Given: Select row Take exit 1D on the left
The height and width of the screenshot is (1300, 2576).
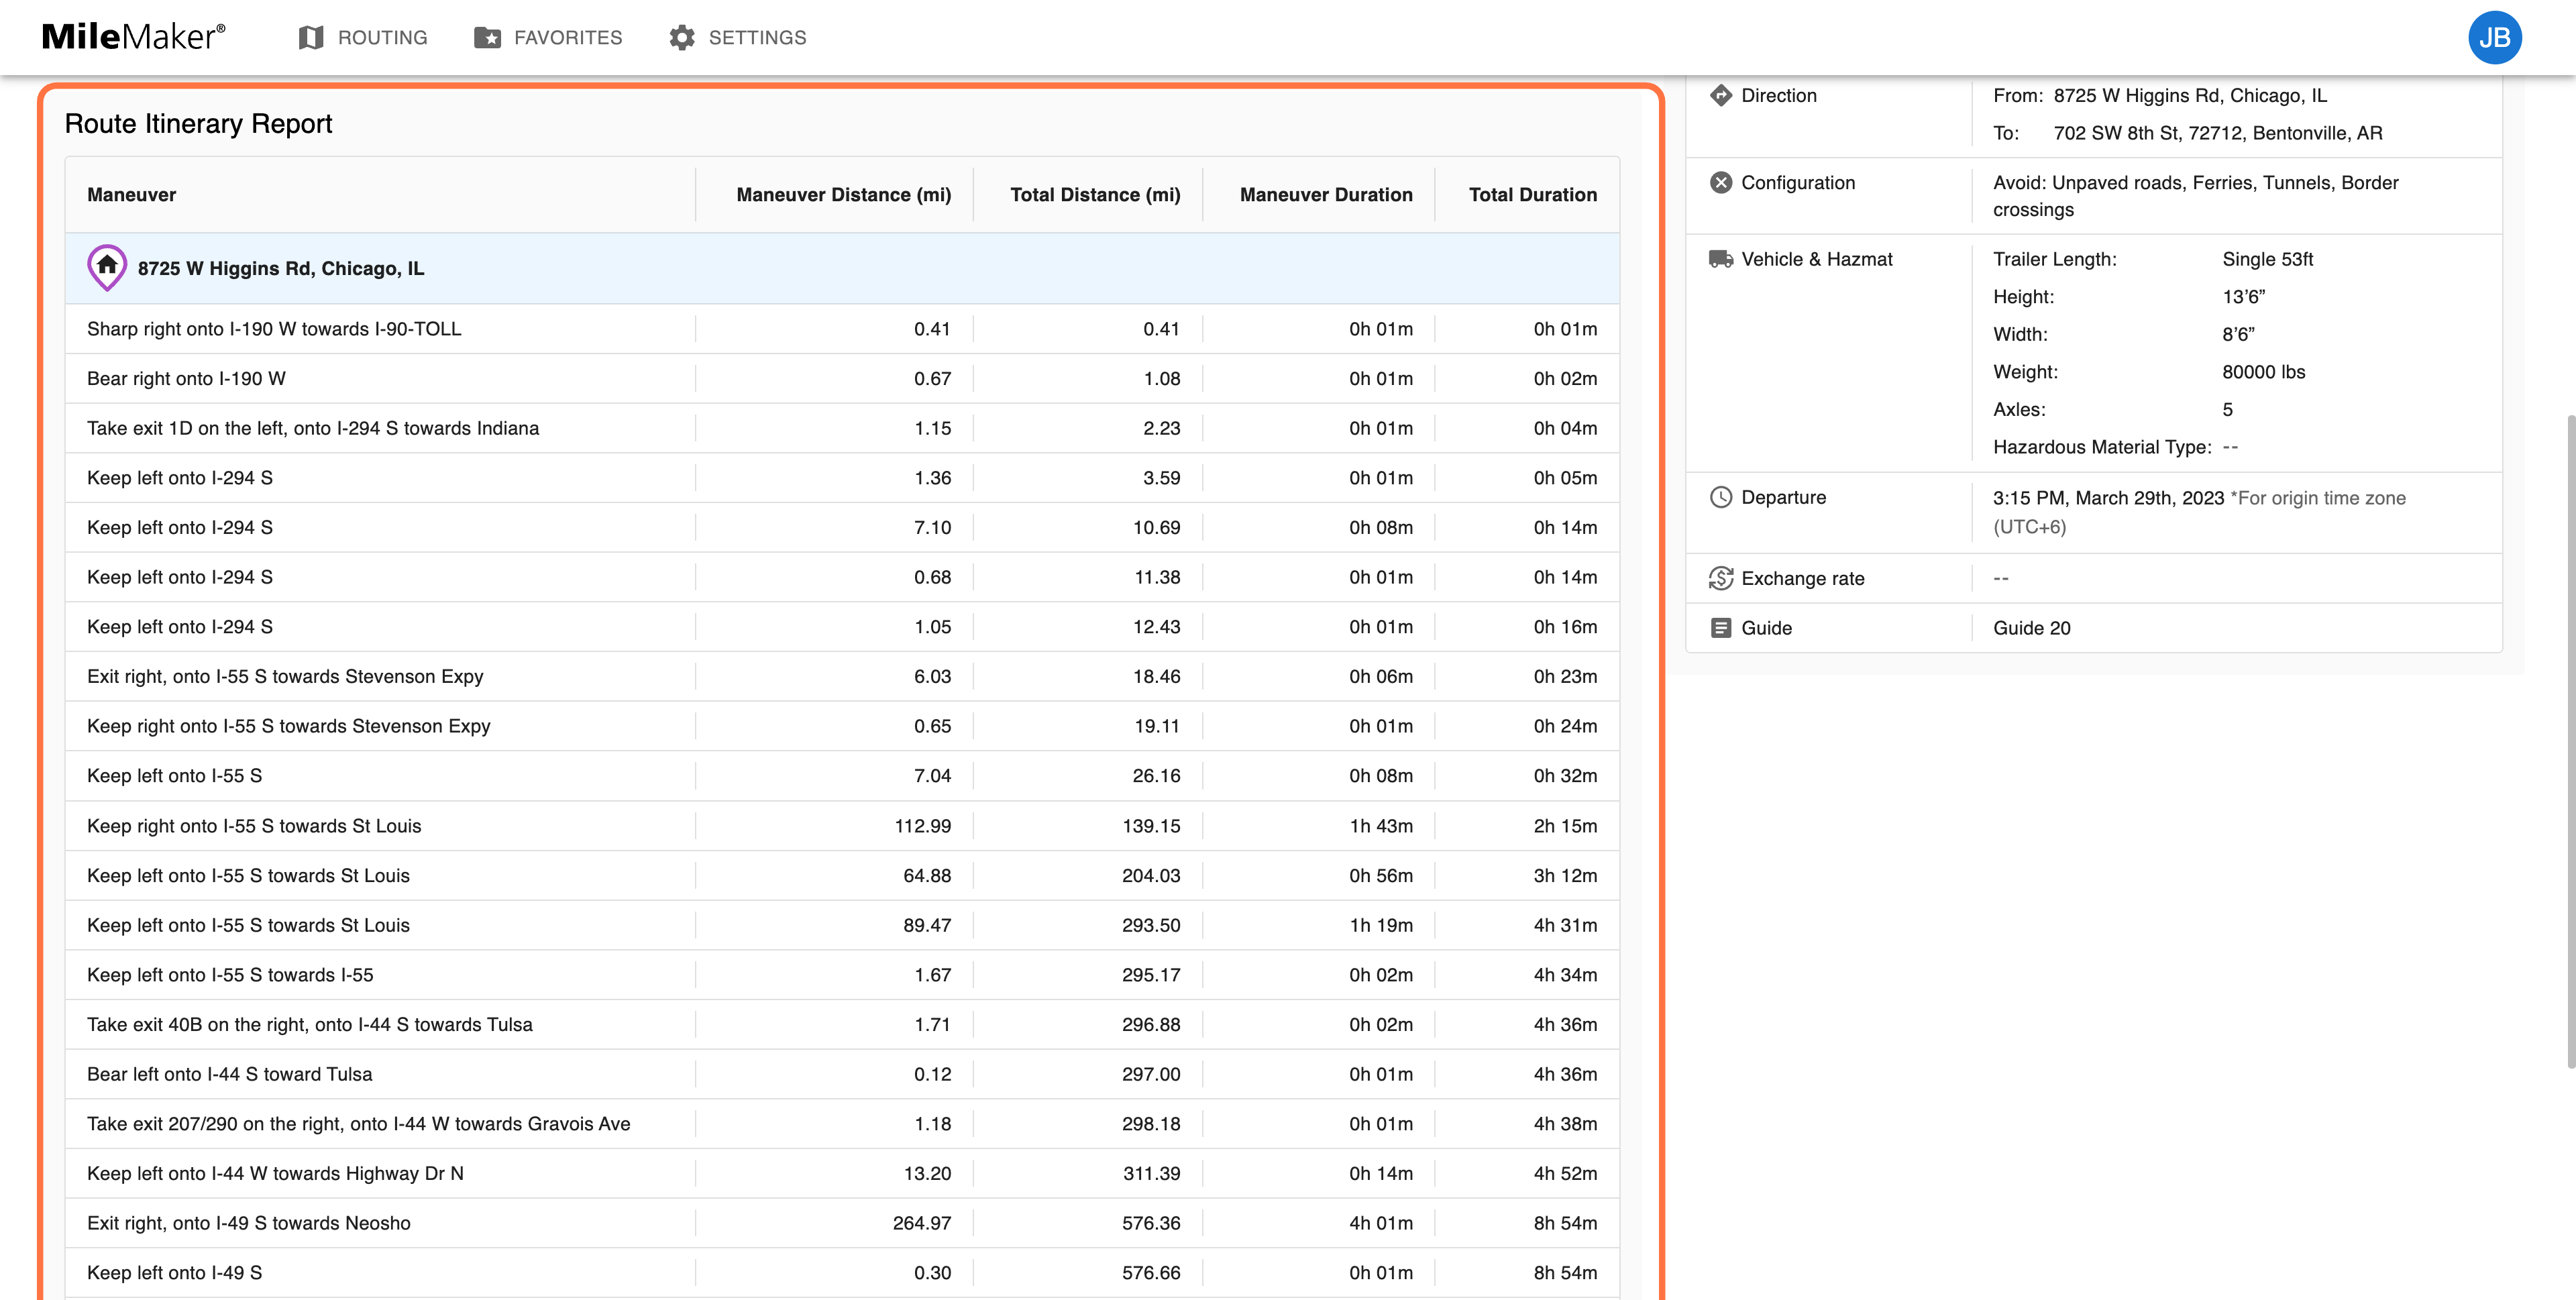Looking at the screenshot, I should tap(842, 428).
